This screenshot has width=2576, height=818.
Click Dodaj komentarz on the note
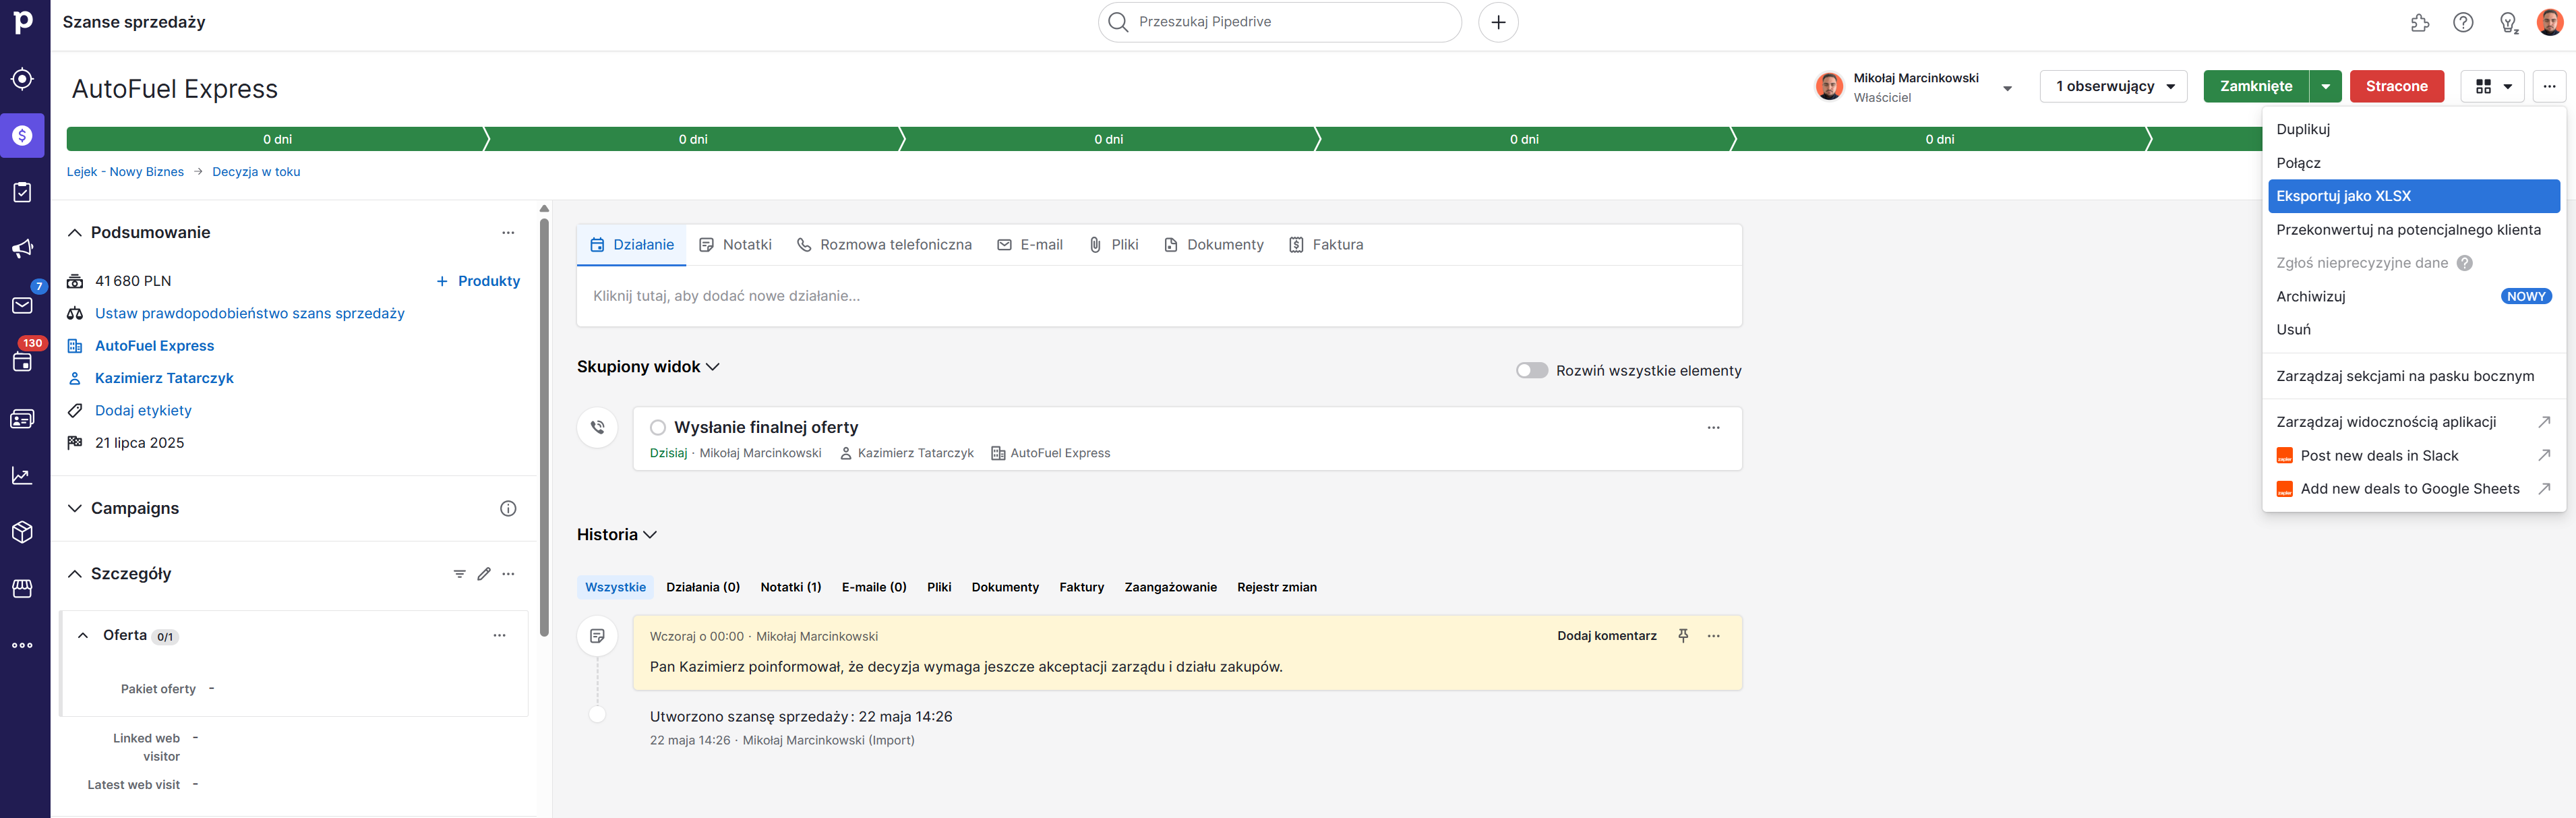click(1606, 636)
